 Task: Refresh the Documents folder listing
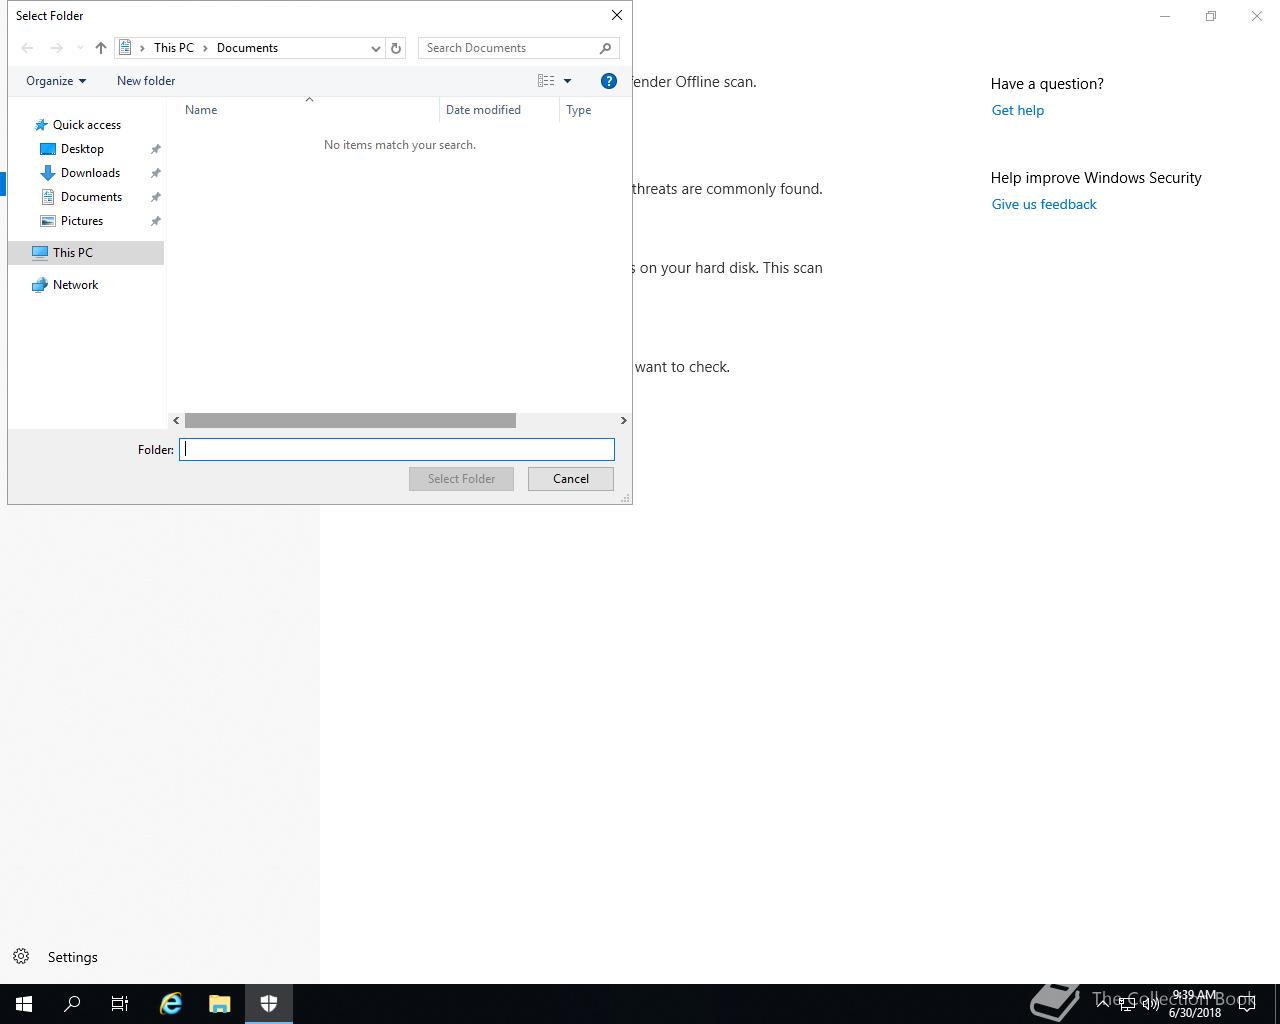coord(396,48)
